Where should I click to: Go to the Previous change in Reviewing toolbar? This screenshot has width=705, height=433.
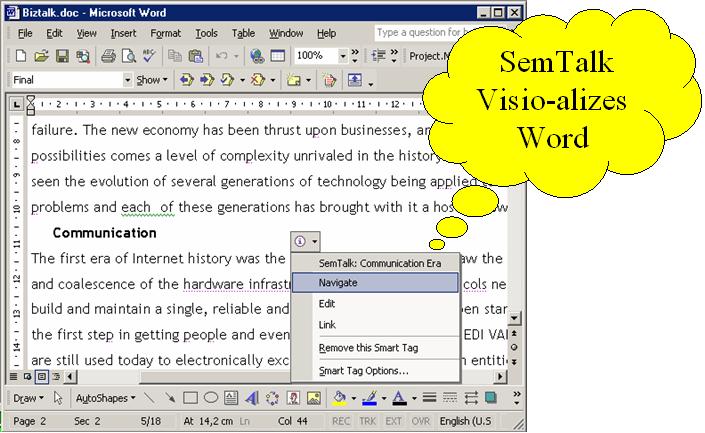(x=187, y=80)
